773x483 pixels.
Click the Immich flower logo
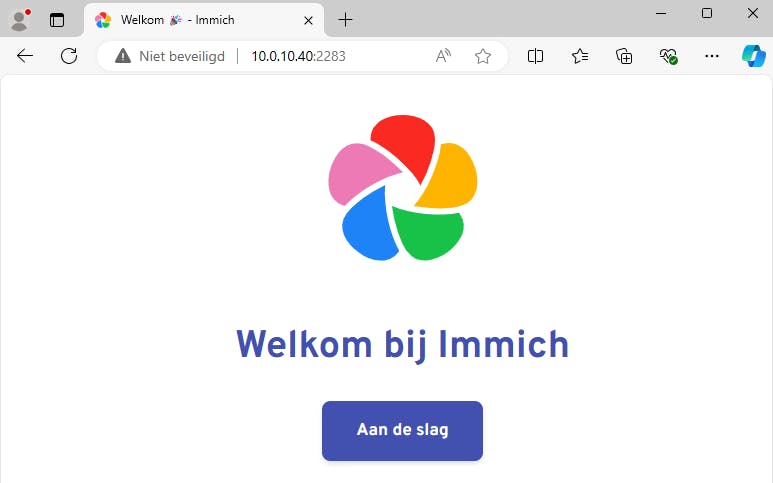(x=403, y=188)
